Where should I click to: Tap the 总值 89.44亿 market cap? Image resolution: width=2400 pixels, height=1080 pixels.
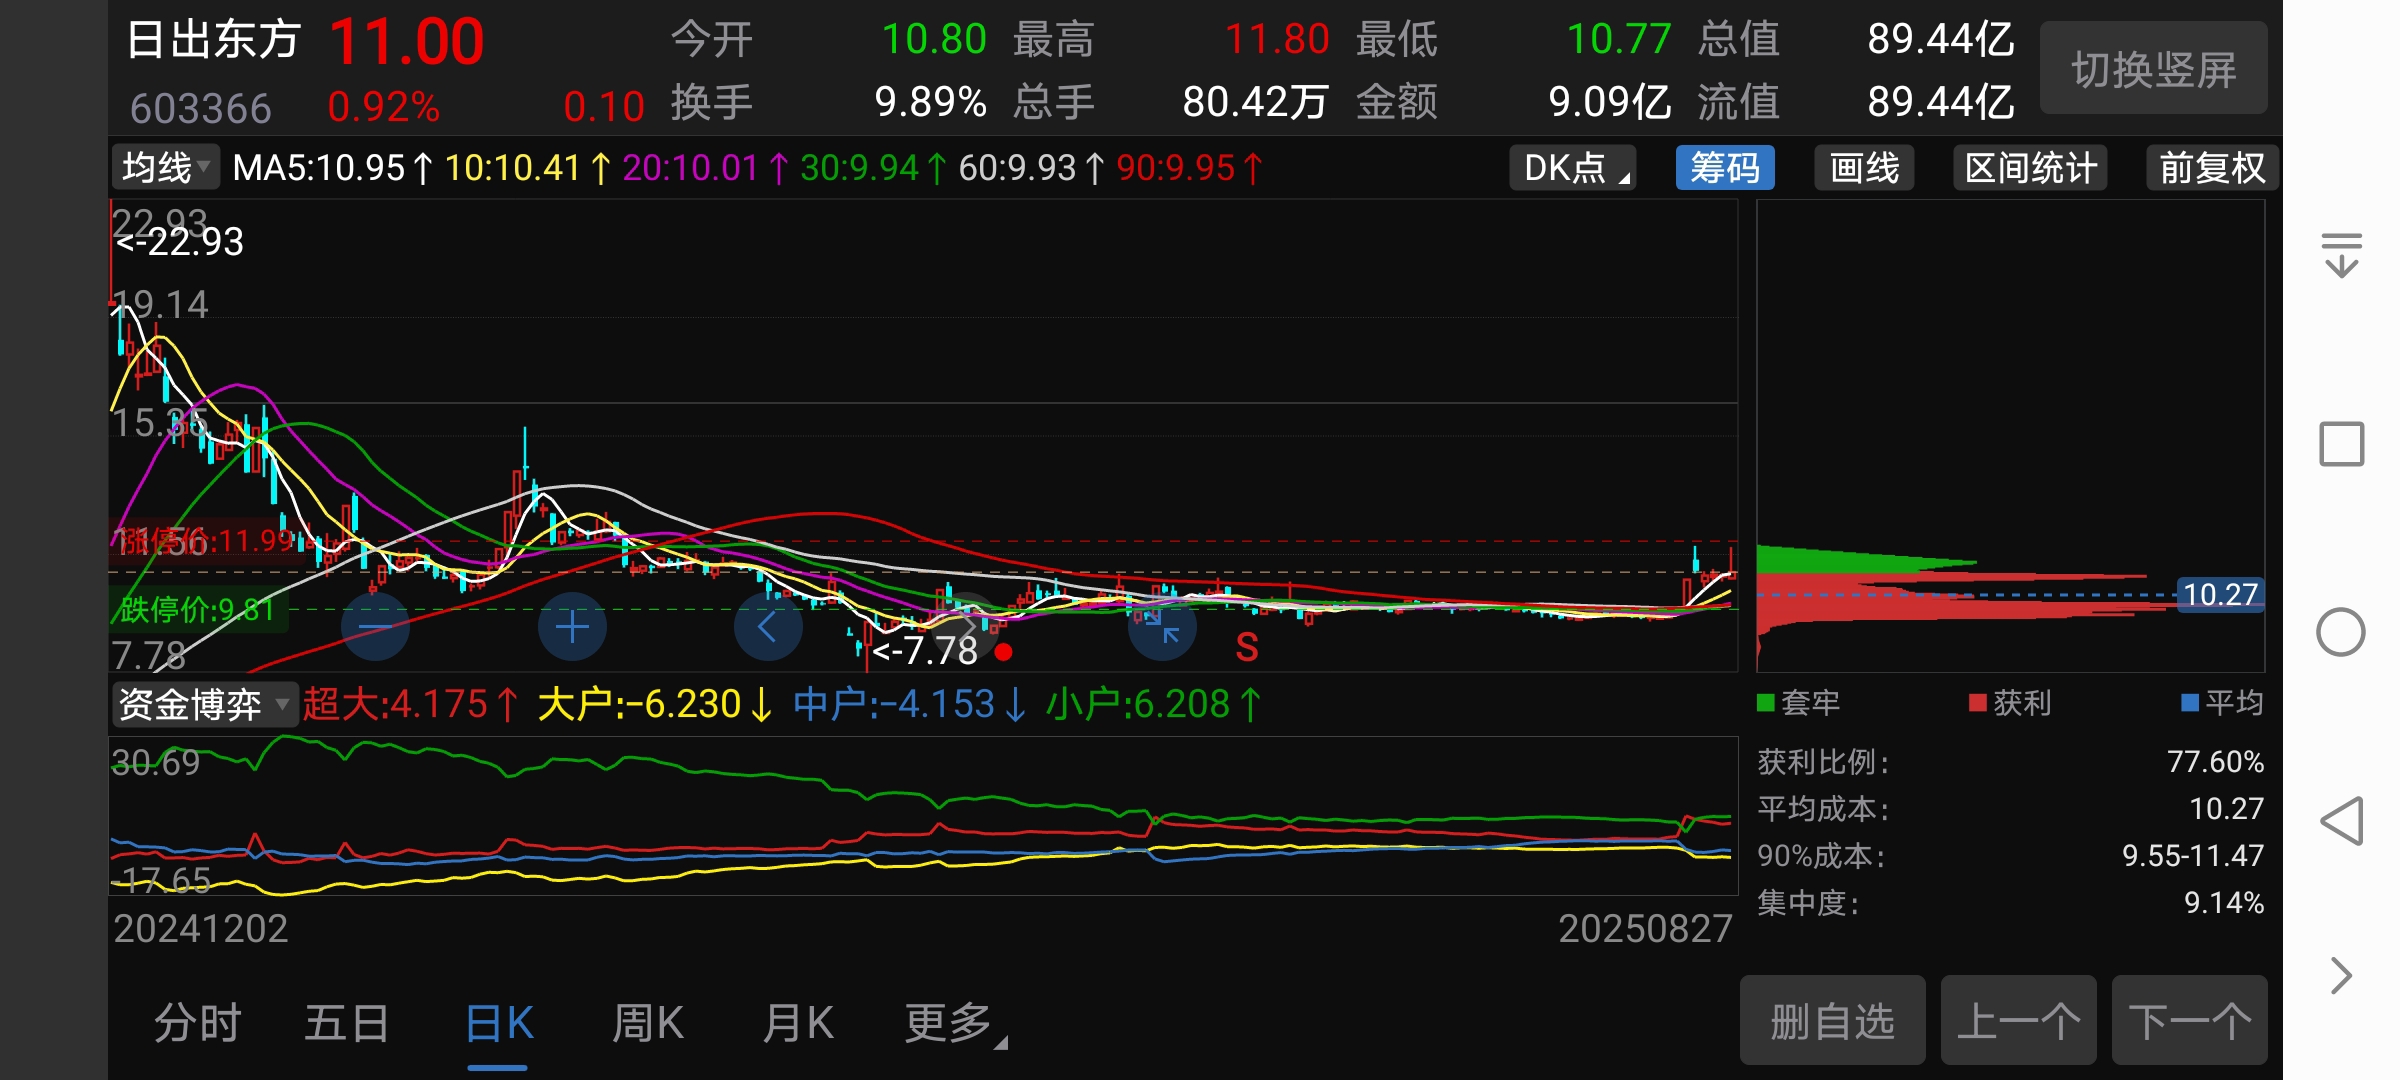(1941, 40)
